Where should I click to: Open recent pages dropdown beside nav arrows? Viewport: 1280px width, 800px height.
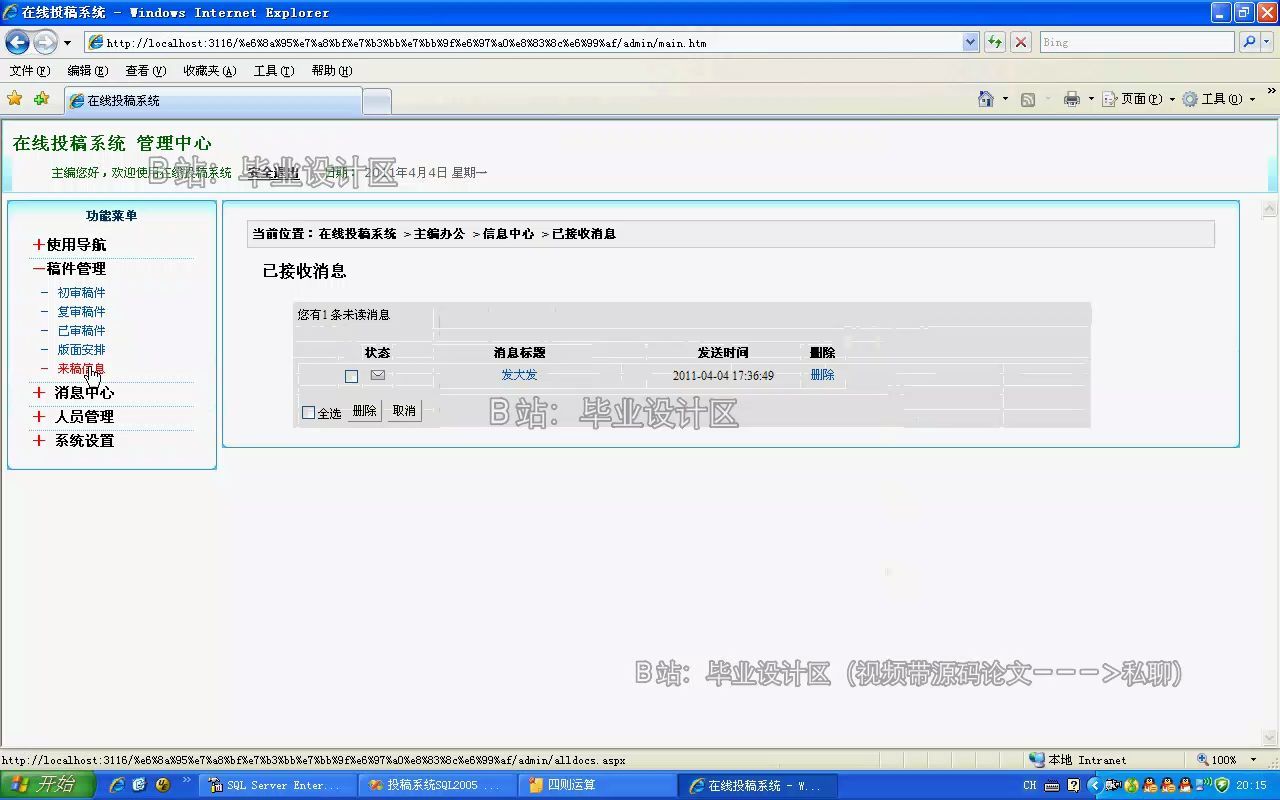tap(67, 43)
